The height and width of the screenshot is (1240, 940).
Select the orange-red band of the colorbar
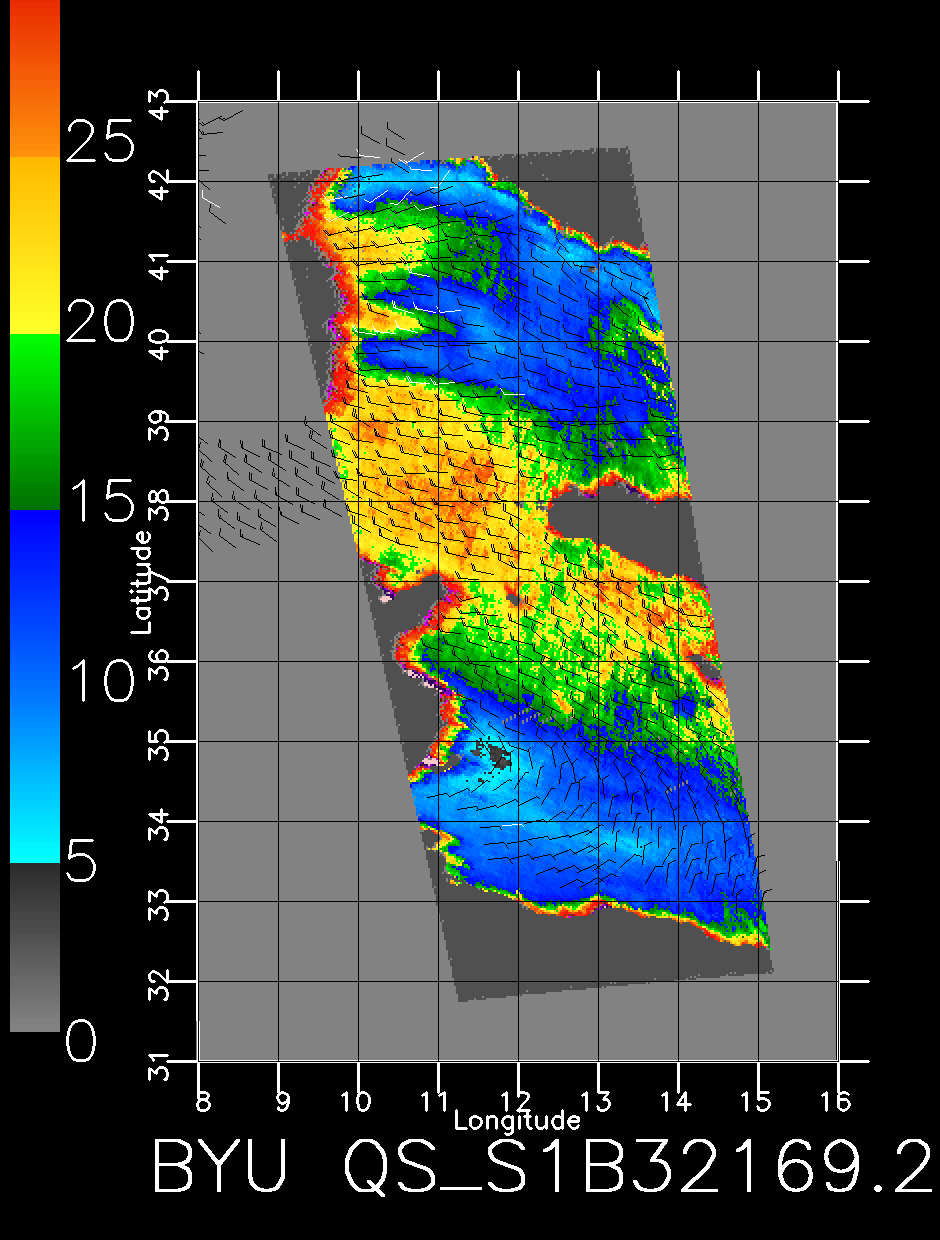(x=35, y=78)
